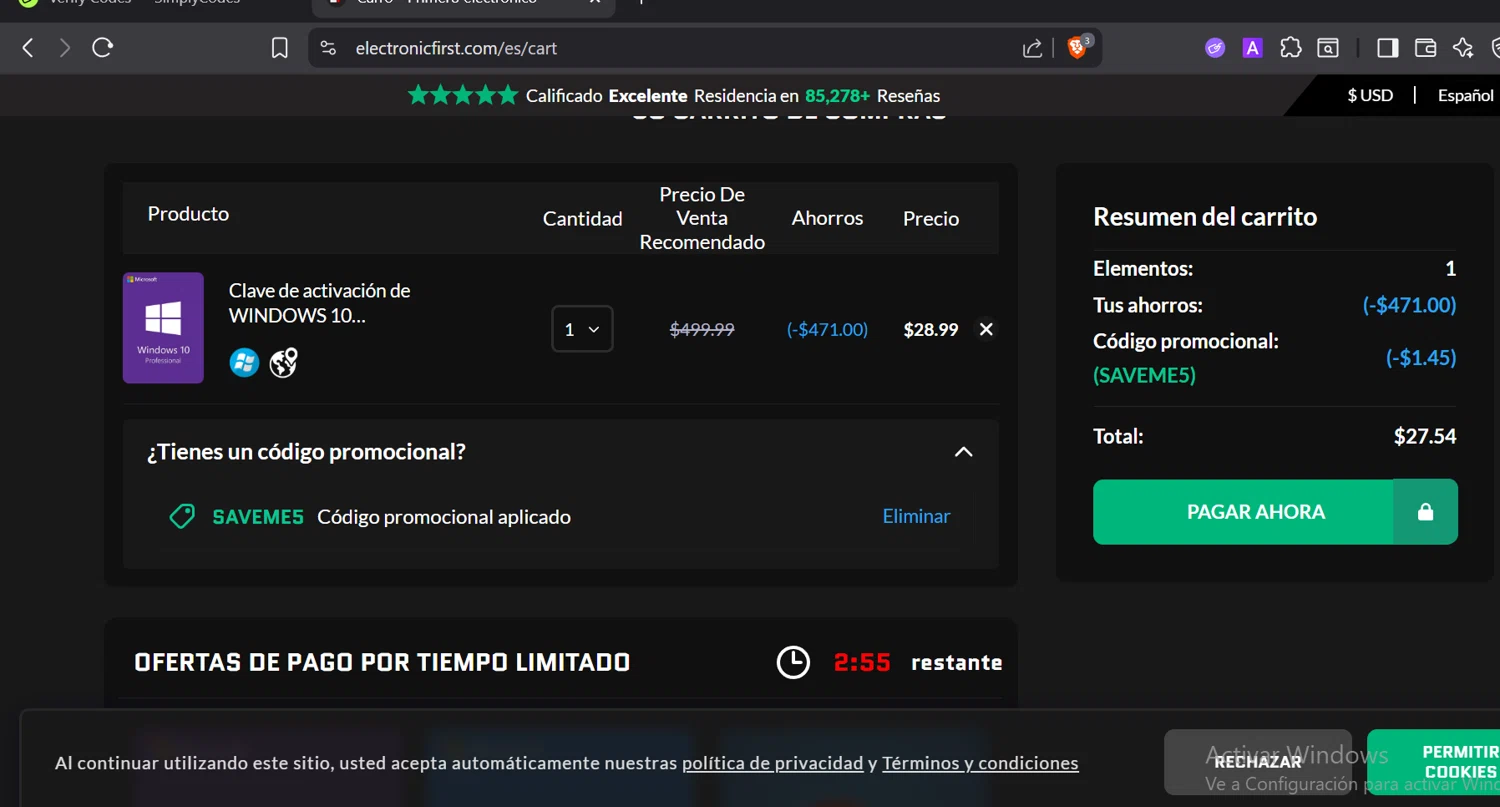Click the PAGAR AHORA button
1500x807 pixels.
click(1256, 512)
